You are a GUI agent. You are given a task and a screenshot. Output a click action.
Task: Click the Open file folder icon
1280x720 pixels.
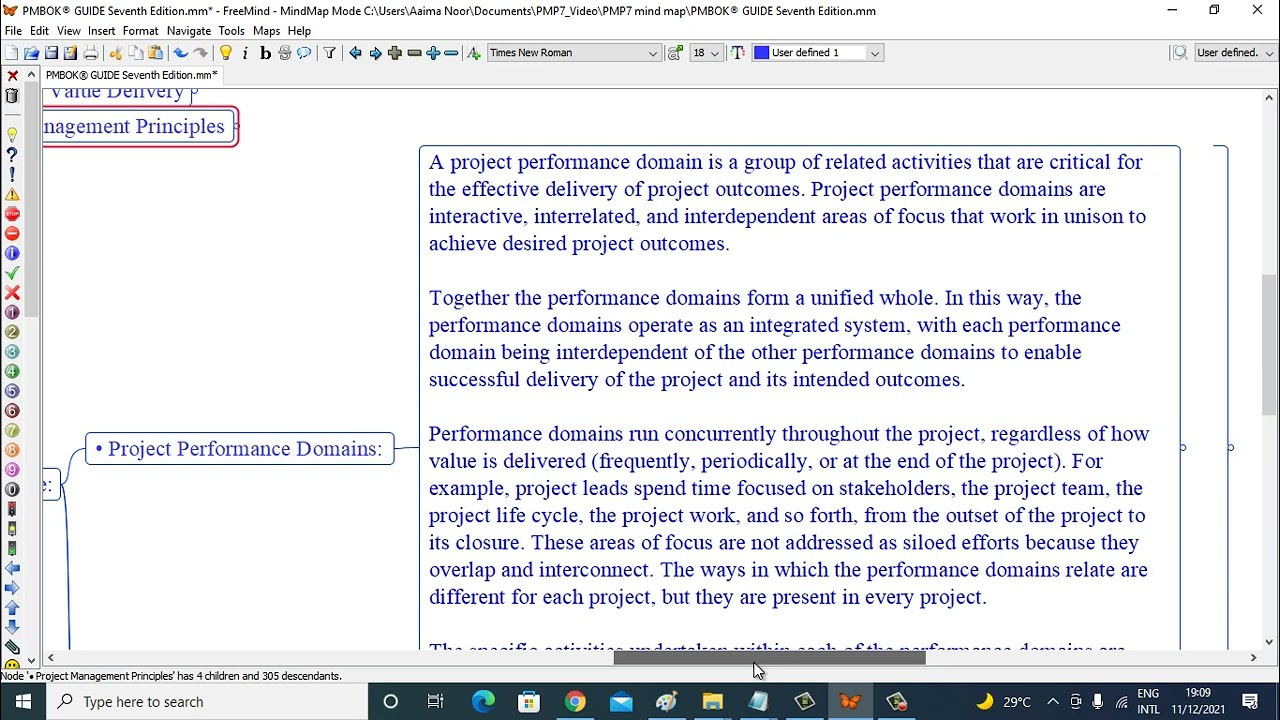[31, 53]
